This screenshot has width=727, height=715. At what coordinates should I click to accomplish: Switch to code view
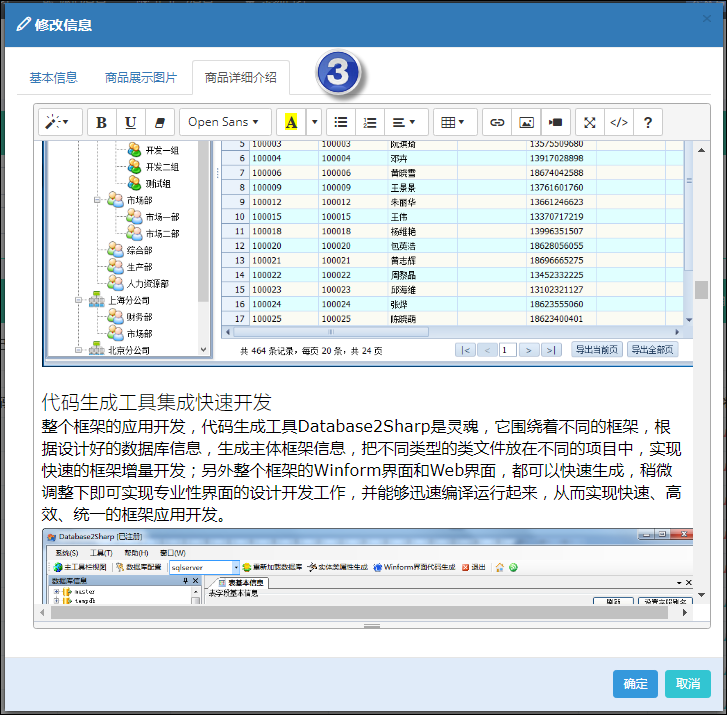619,122
